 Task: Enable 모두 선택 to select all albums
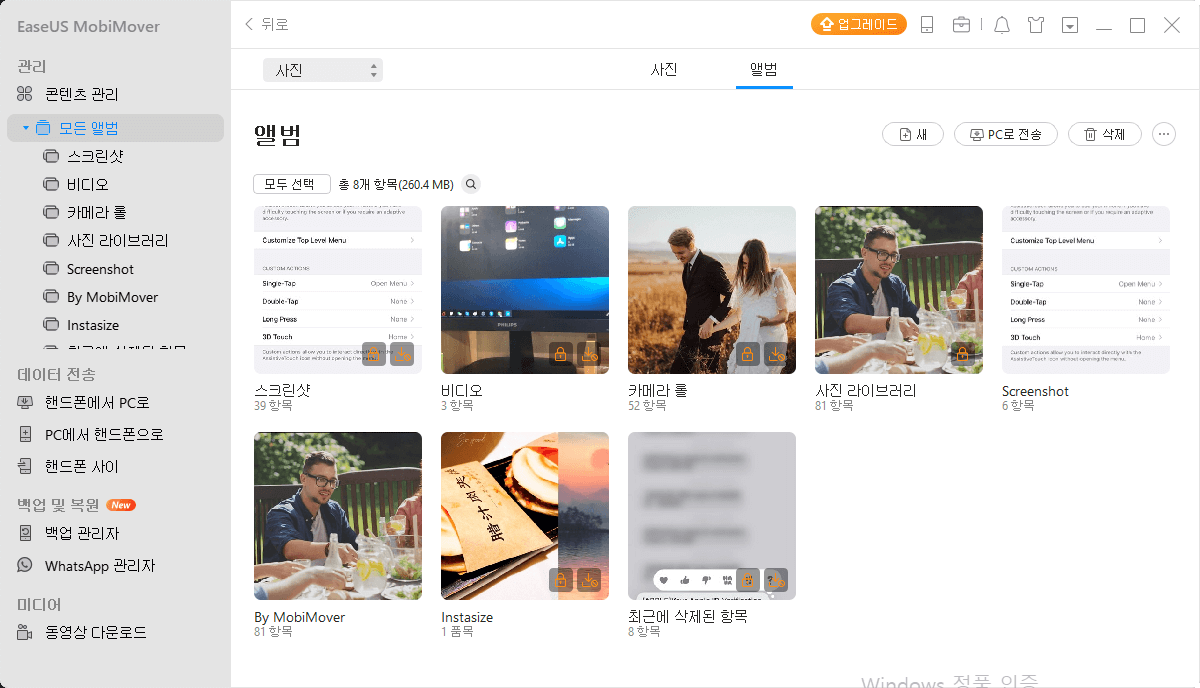point(294,184)
